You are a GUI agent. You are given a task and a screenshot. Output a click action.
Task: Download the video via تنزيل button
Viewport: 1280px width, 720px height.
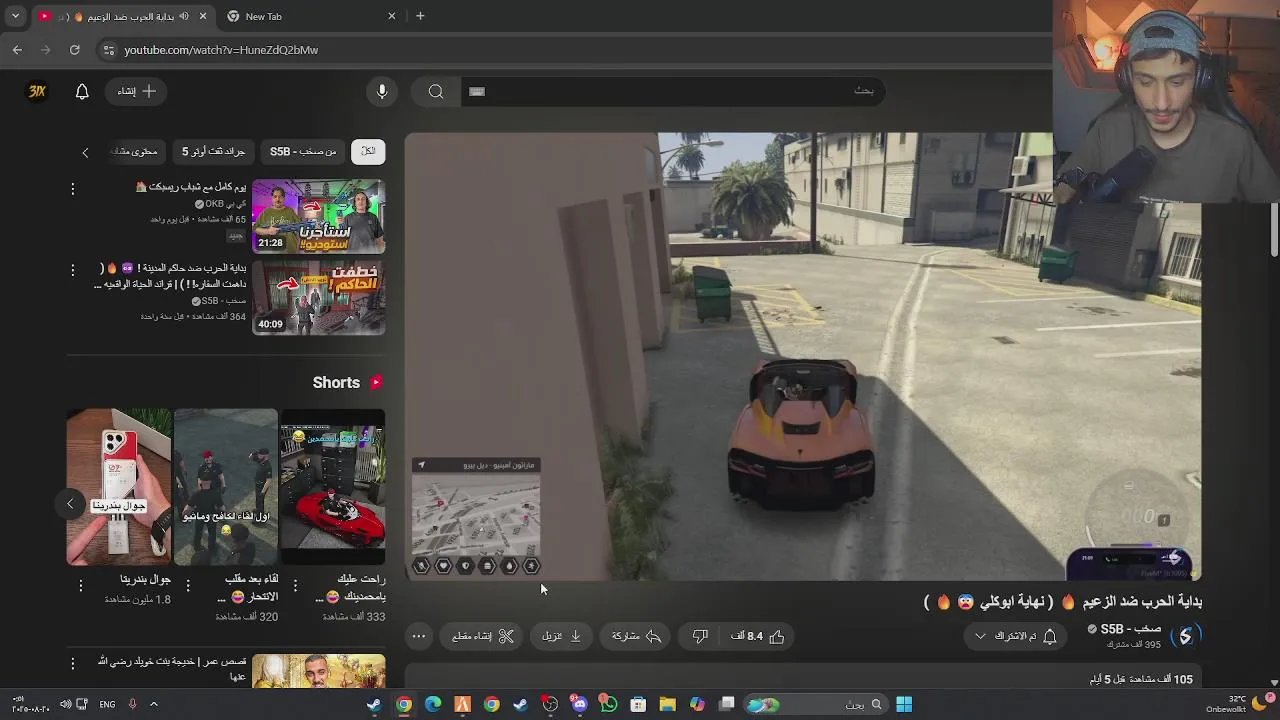point(561,636)
